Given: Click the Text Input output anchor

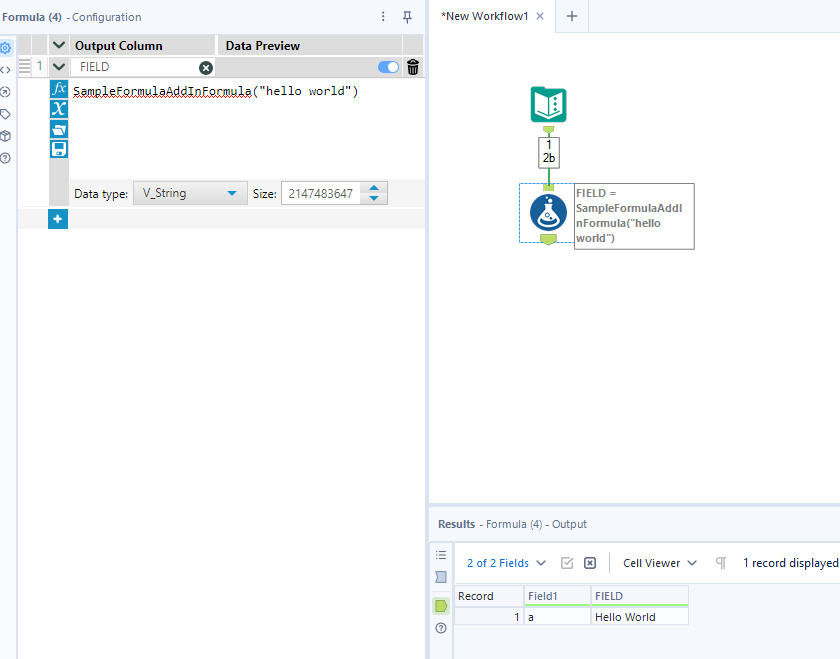Looking at the screenshot, I should pos(549,130).
